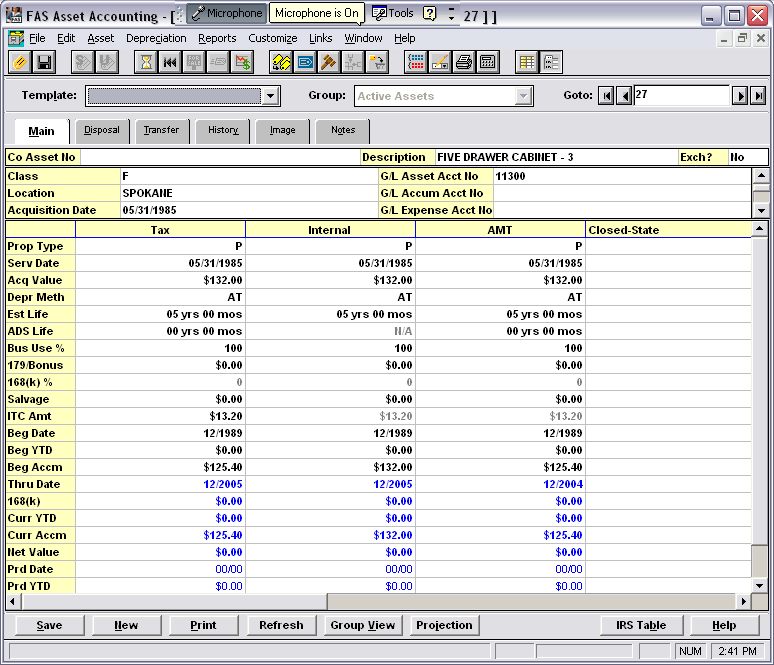Expand the Group Active Assets dropdown
This screenshot has height=665, width=774.
click(x=523, y=96)
